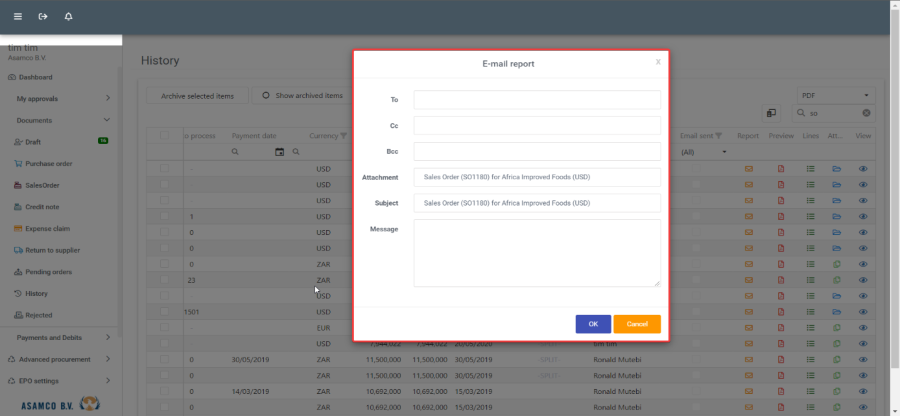Click the column chooser icon beside search
This screenshot has height=416, width=900.
click(772, 114)
